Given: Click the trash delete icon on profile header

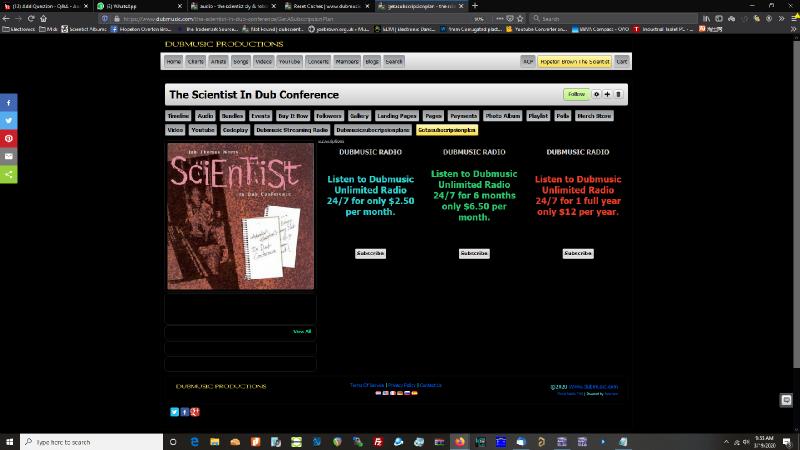Looking at the screenshot, I should 618,94.
